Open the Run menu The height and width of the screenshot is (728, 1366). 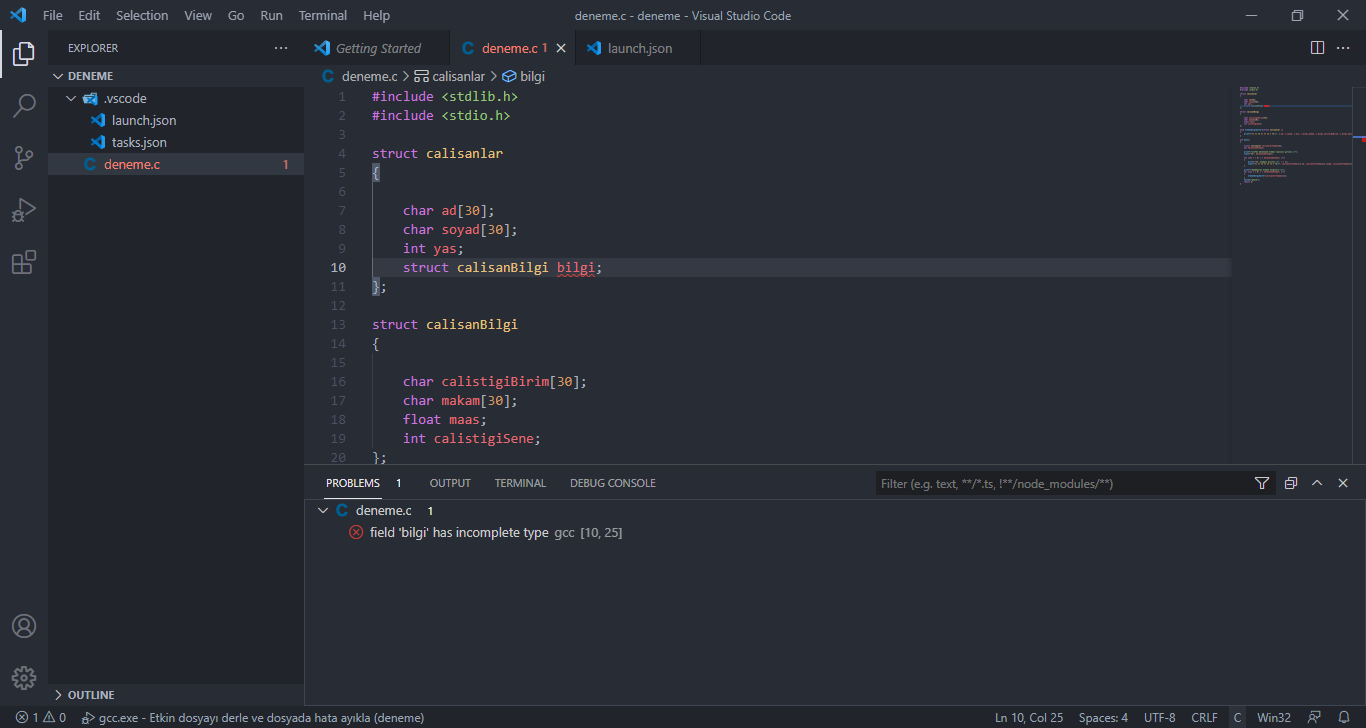pyautogui.click(x=271, y=15)
